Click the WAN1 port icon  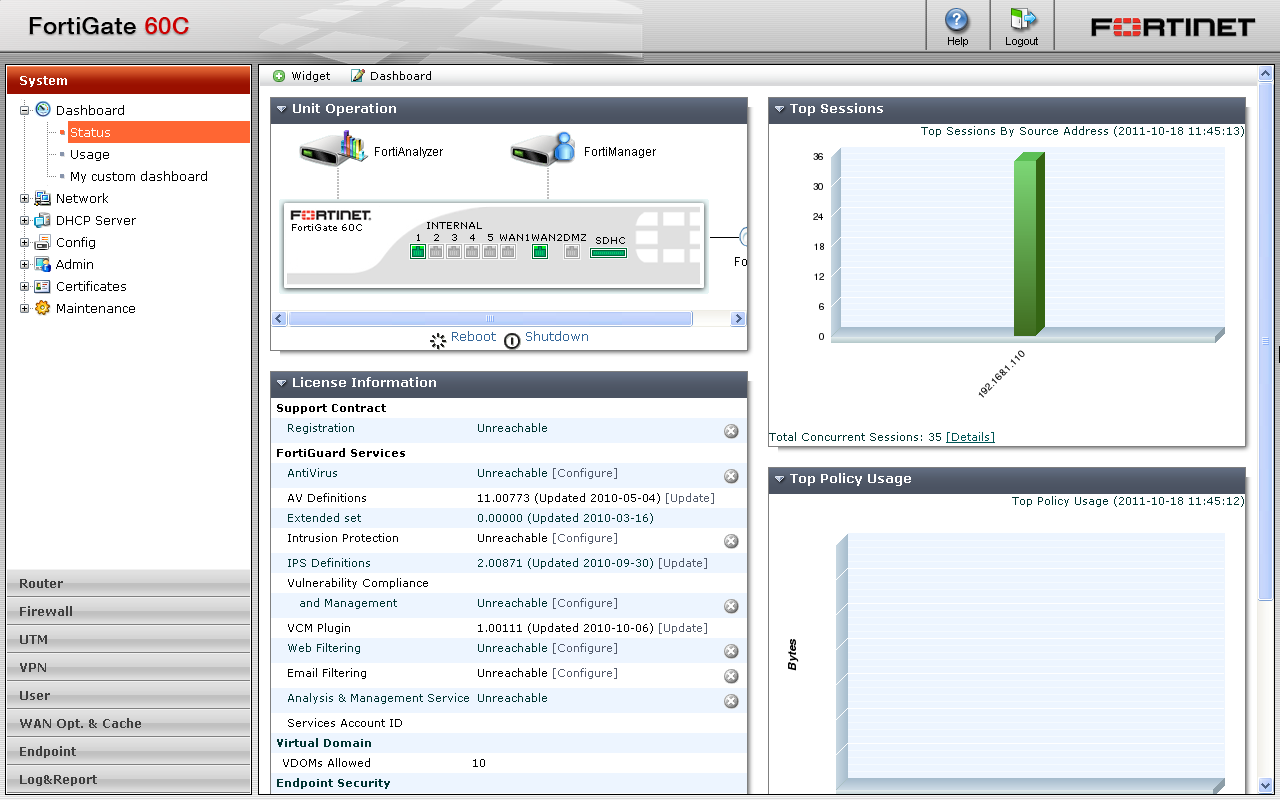508,252
